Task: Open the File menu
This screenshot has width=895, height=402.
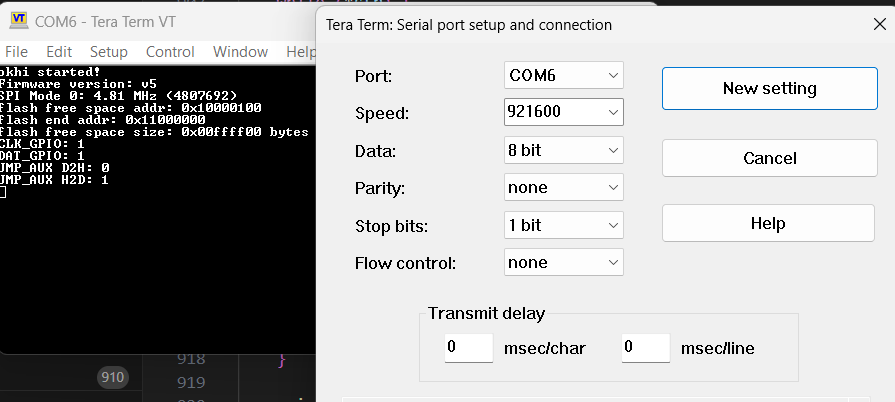Action: 16,52
